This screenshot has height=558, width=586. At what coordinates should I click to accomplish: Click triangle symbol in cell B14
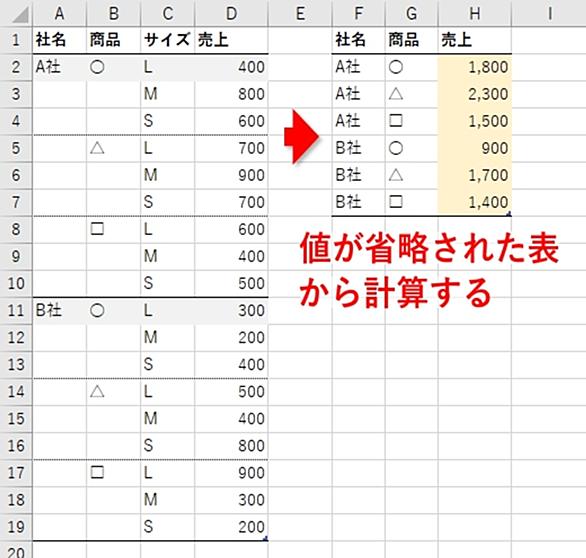coord(97,392)
